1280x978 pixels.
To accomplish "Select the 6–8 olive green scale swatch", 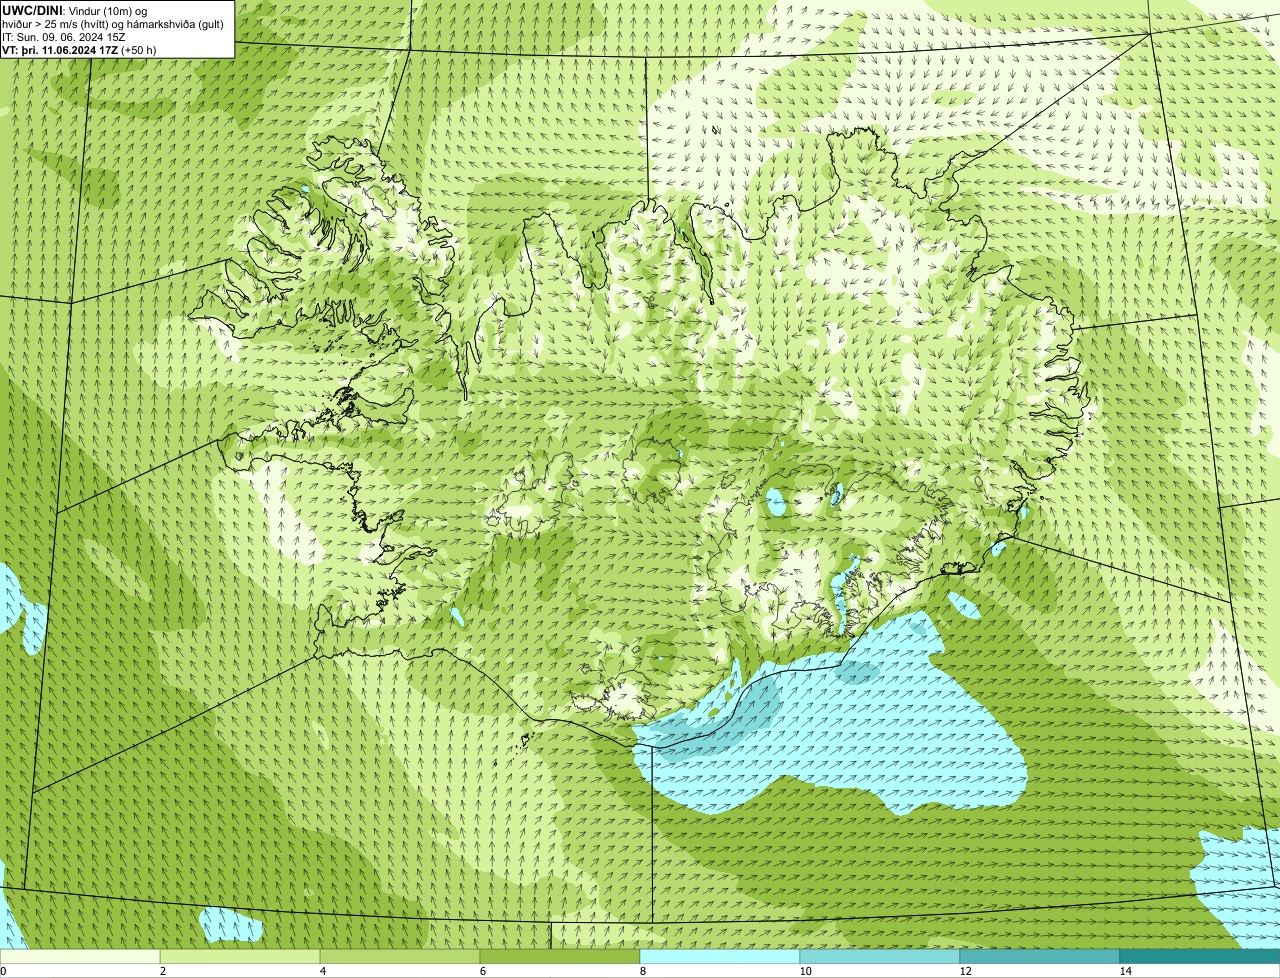I will coord(560,956).
